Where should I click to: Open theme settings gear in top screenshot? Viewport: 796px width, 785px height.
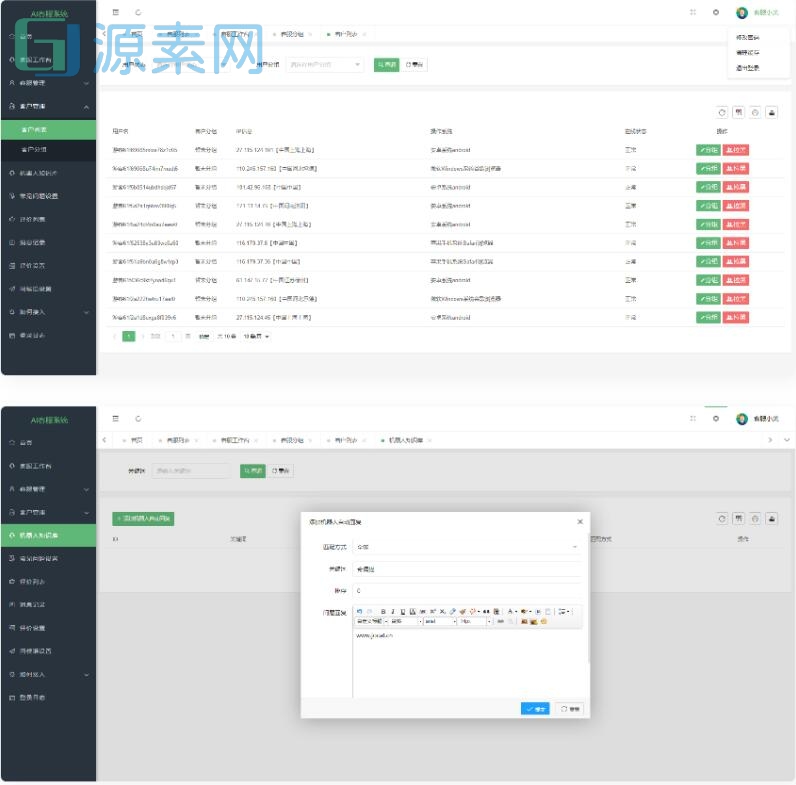(x=716, y=12)
